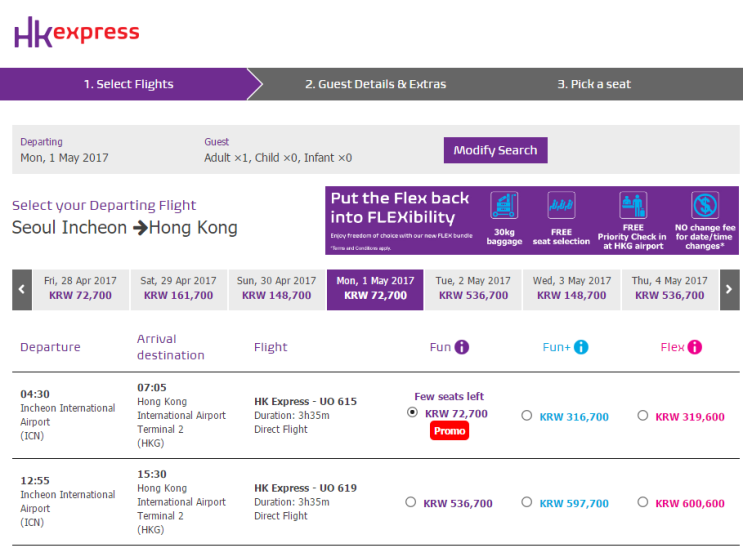Click flight HK Express - UO 615
The image size is (743, 548).
[306, 401]
